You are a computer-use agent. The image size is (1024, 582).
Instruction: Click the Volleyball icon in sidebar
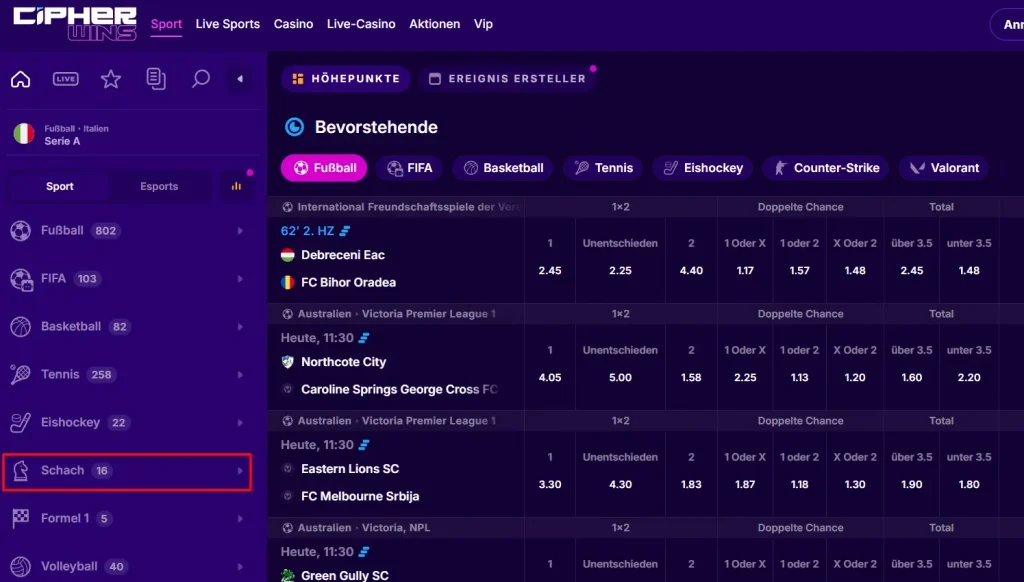point(21,566)
